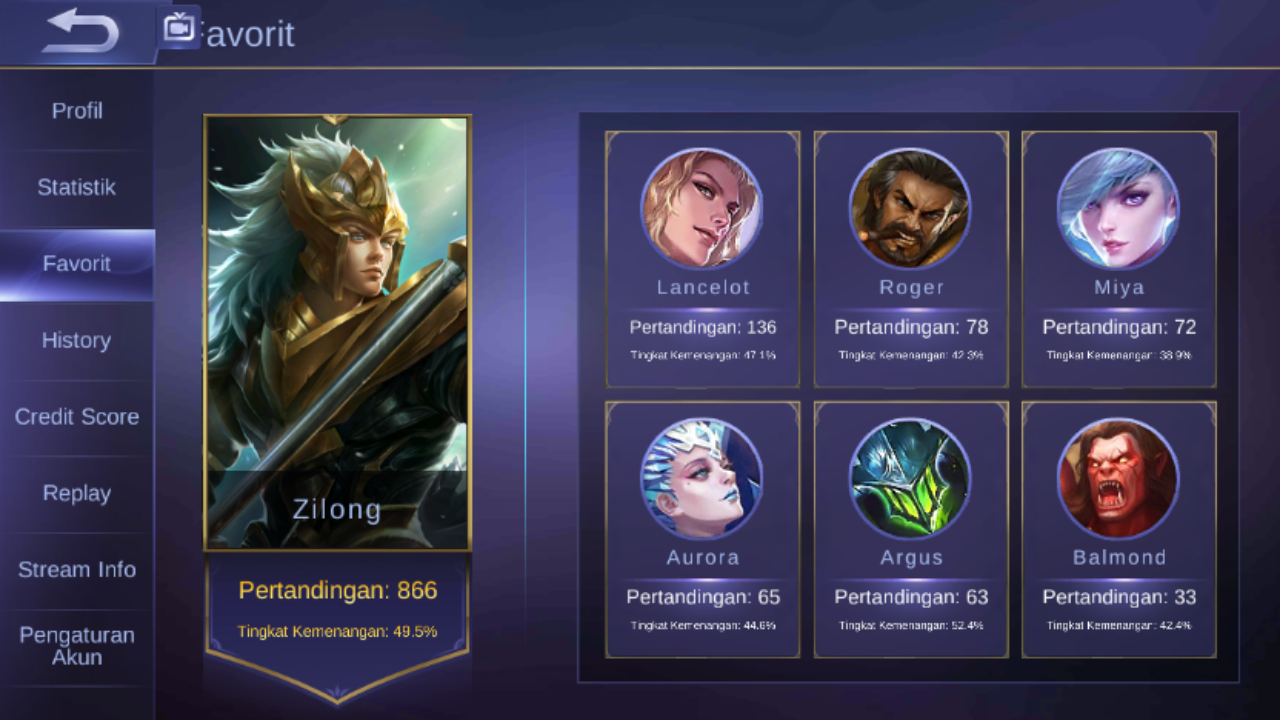Open the History tab
1280x720 pixels.
click(77, 340)
